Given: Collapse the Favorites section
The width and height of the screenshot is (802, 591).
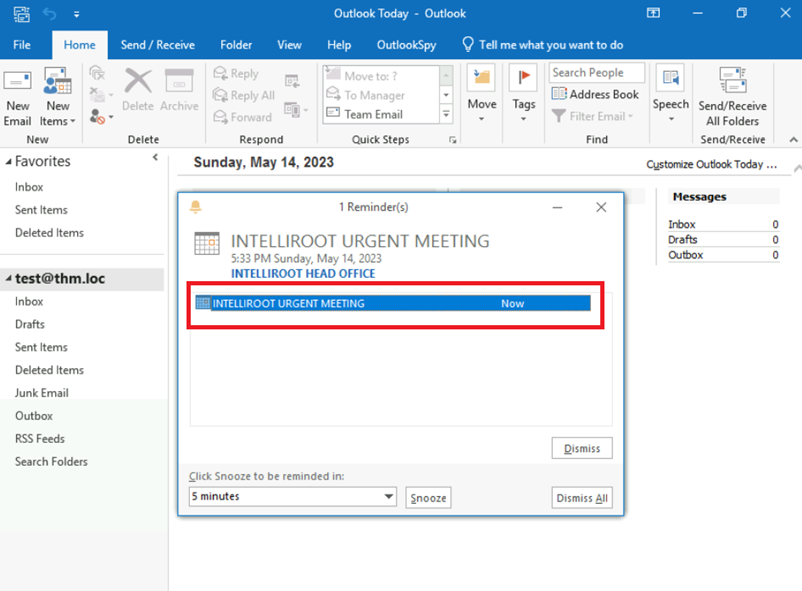Looking at the screenshot, I should (8, 162).
